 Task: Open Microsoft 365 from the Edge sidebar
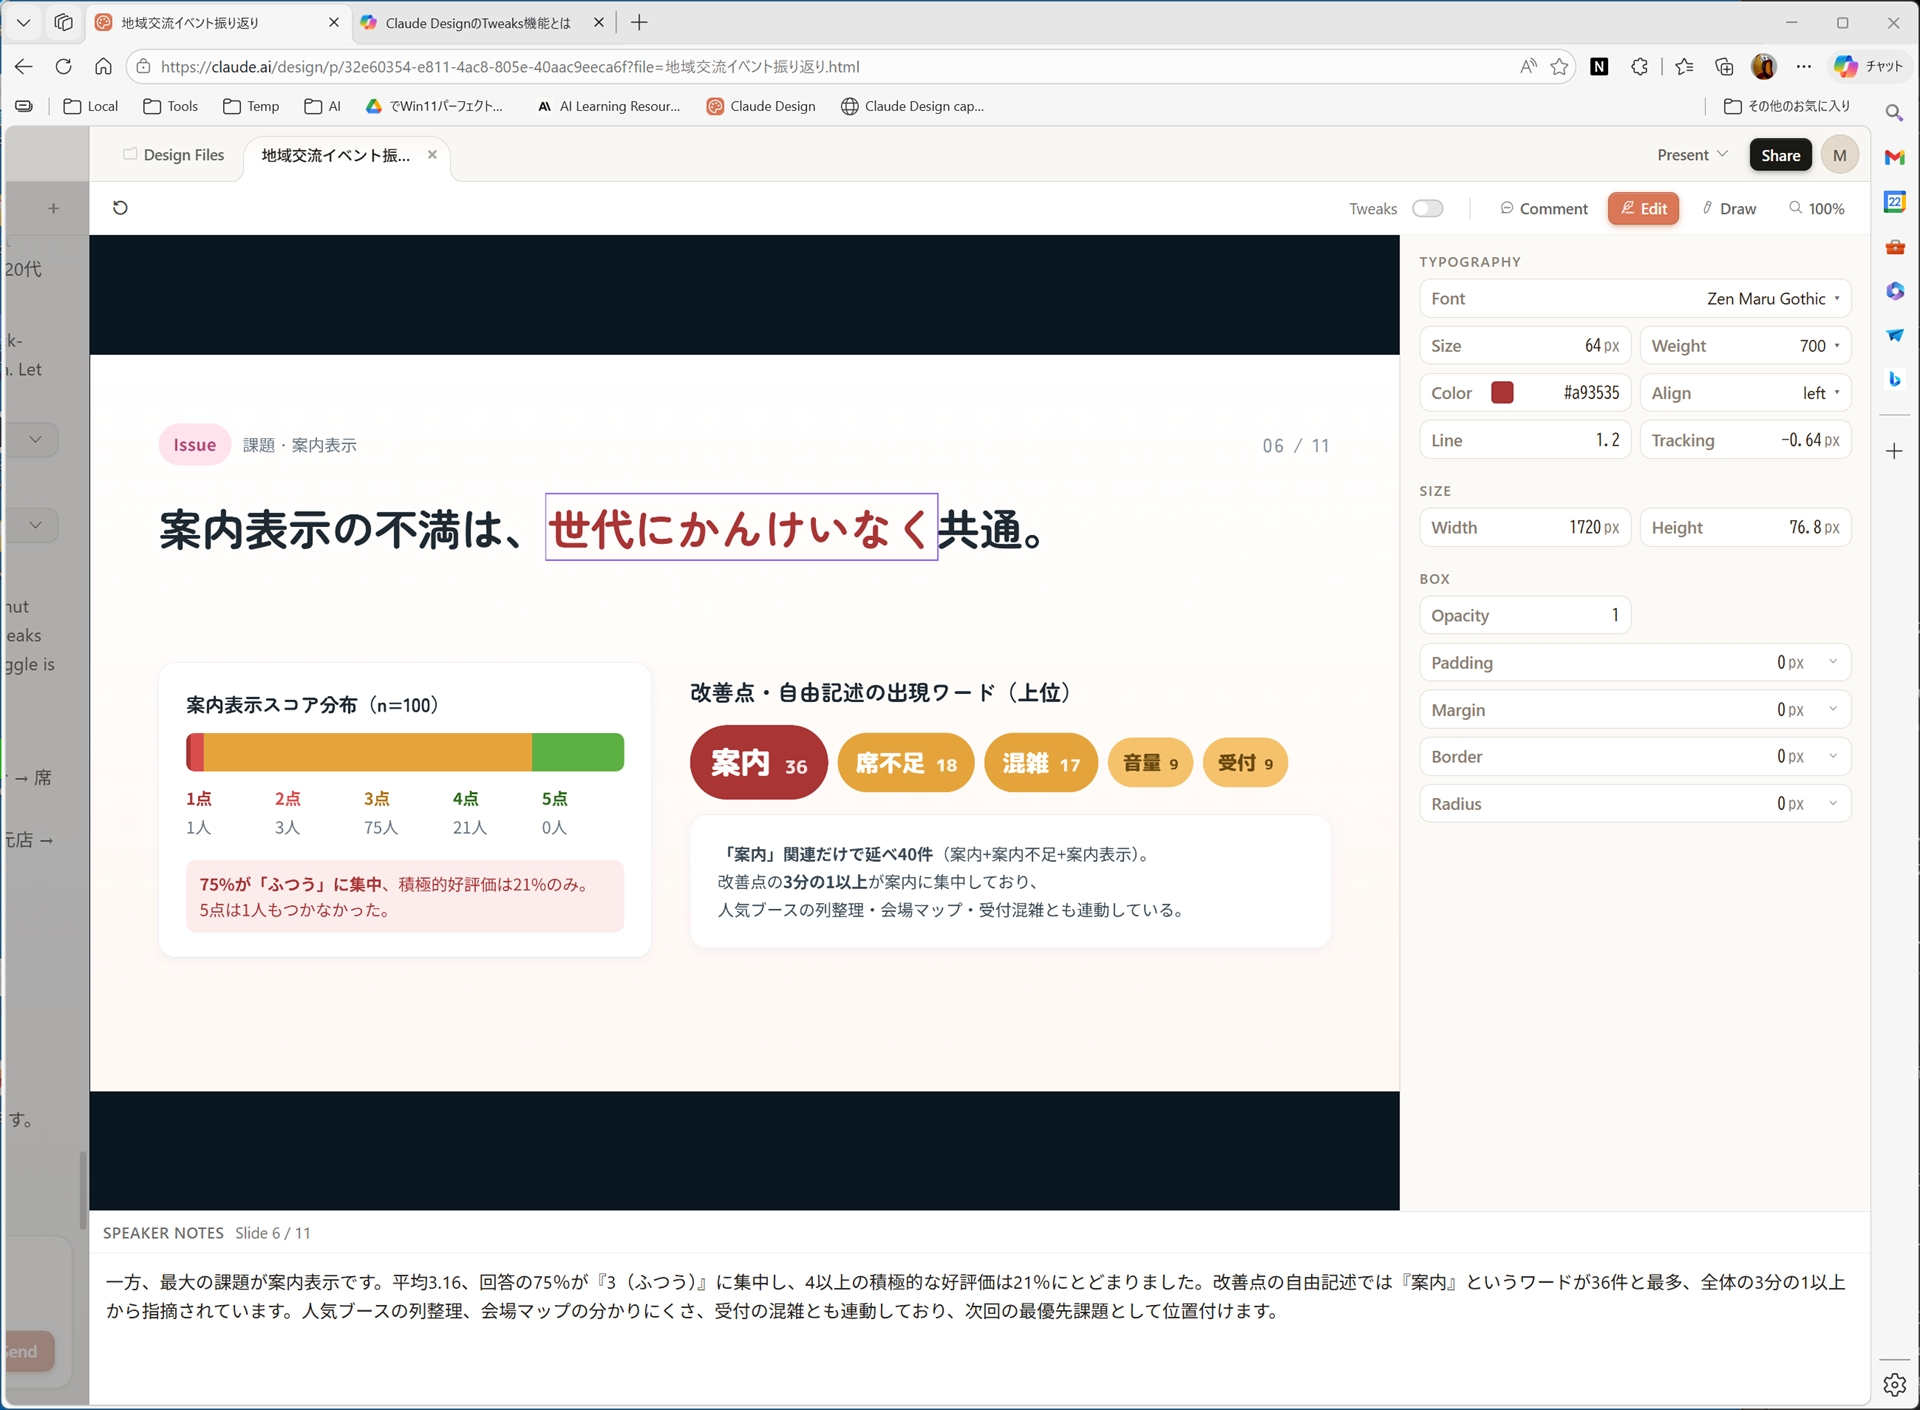click(1895, 290)
